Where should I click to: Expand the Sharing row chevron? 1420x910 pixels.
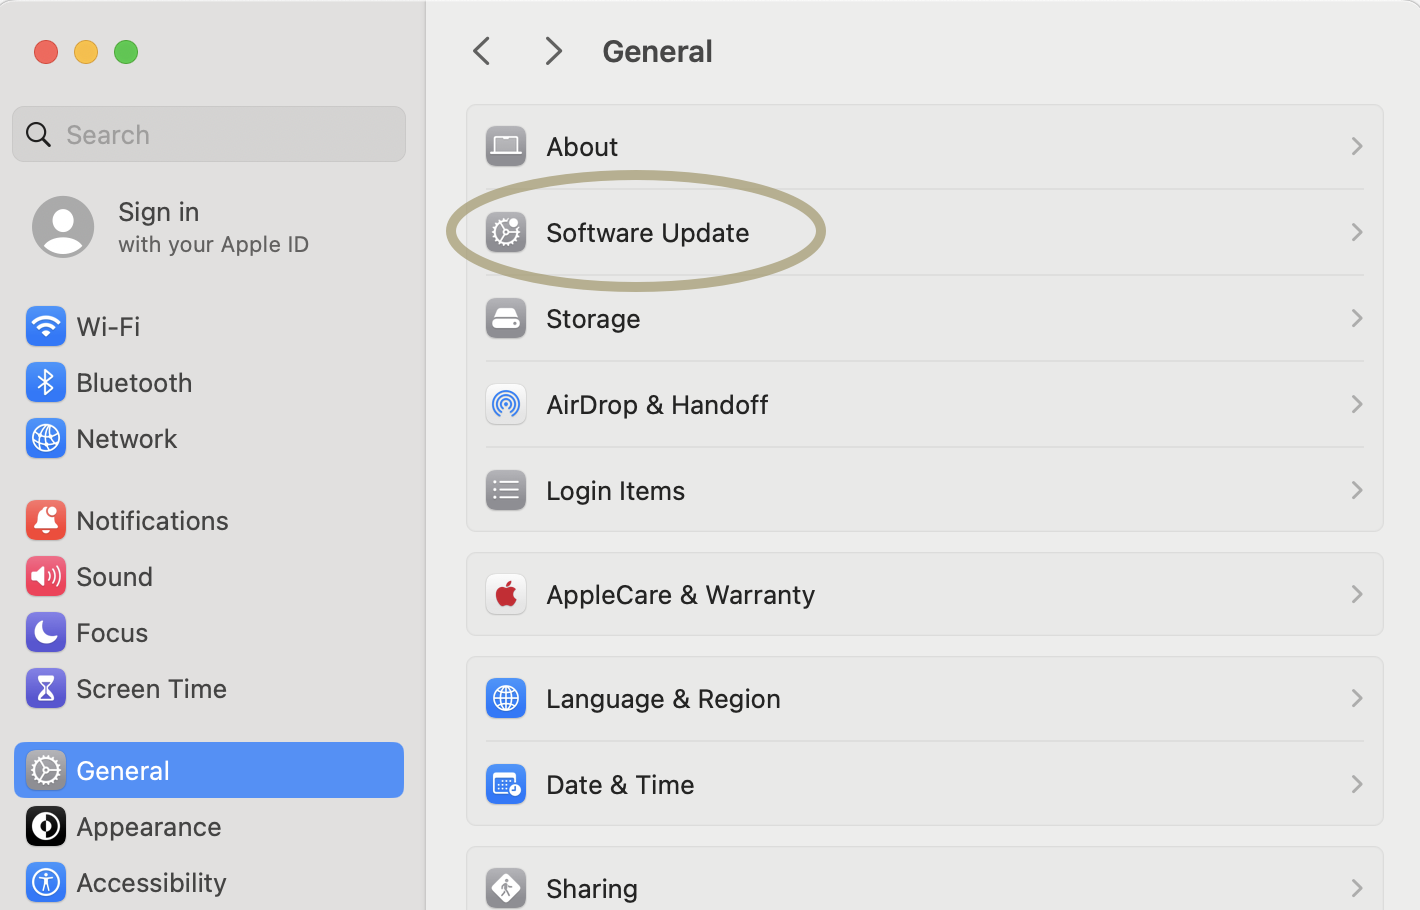point(1357,888)
